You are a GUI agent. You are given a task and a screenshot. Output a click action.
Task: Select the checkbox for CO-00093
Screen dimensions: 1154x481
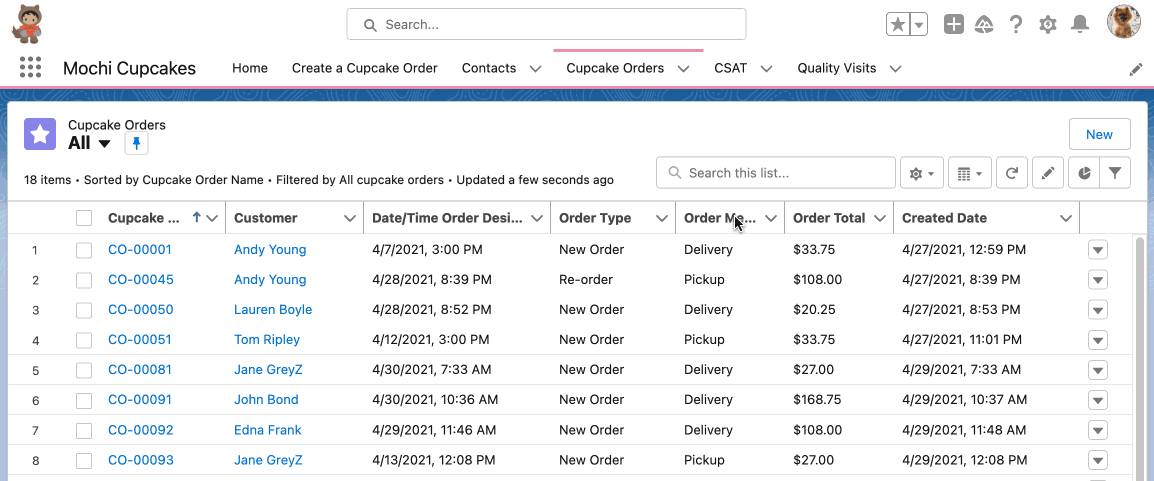84,460
